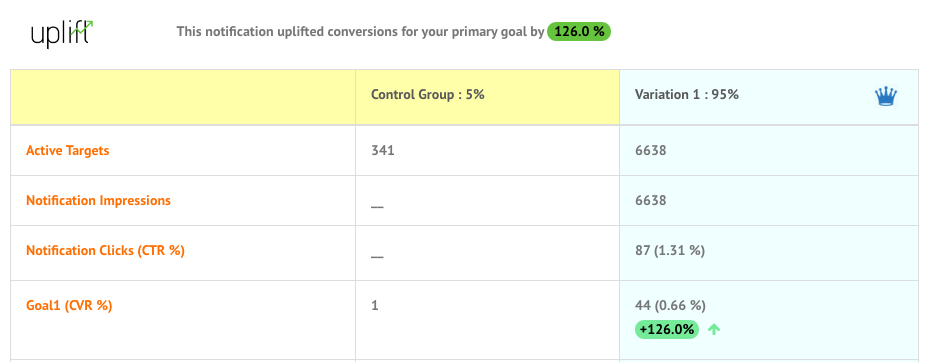Click the blue crown winner icon
This screenshot has width=931, height=362.
[x=885, y=96]
